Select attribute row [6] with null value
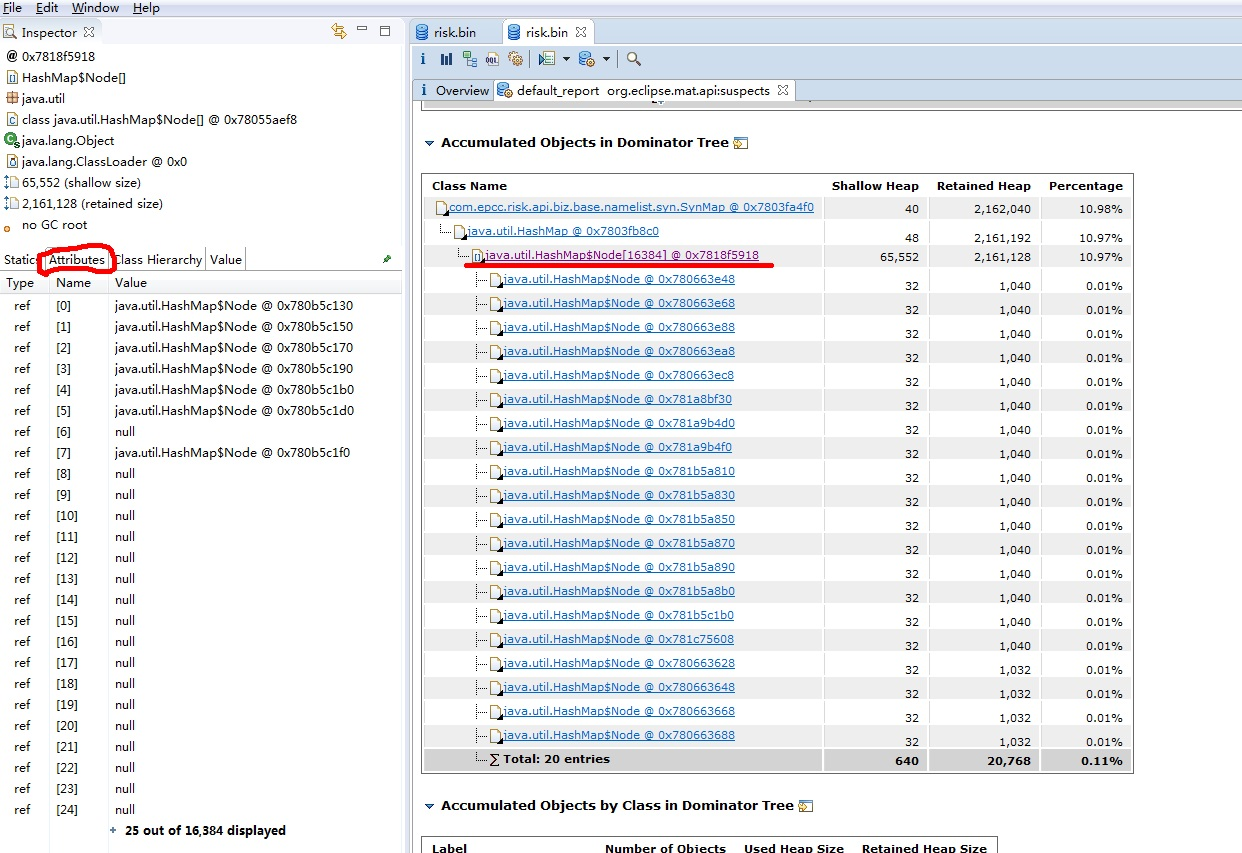The width and height of the screenshot is (1242, 853). [201, 432]
